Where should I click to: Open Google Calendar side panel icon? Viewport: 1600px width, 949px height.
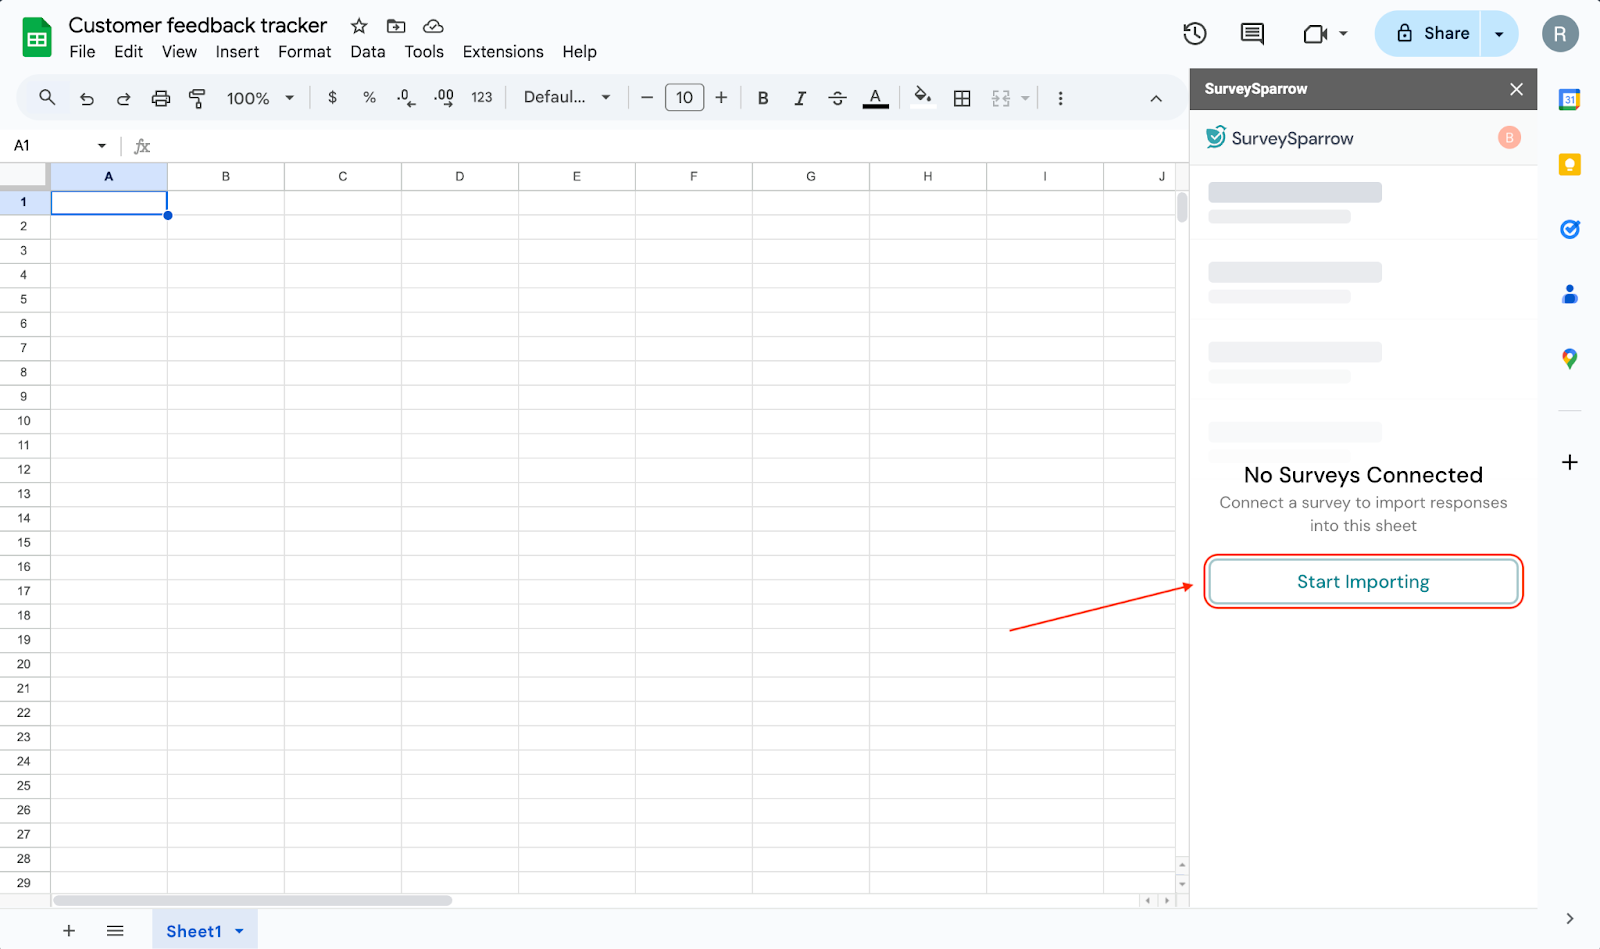click(1569, 100)
